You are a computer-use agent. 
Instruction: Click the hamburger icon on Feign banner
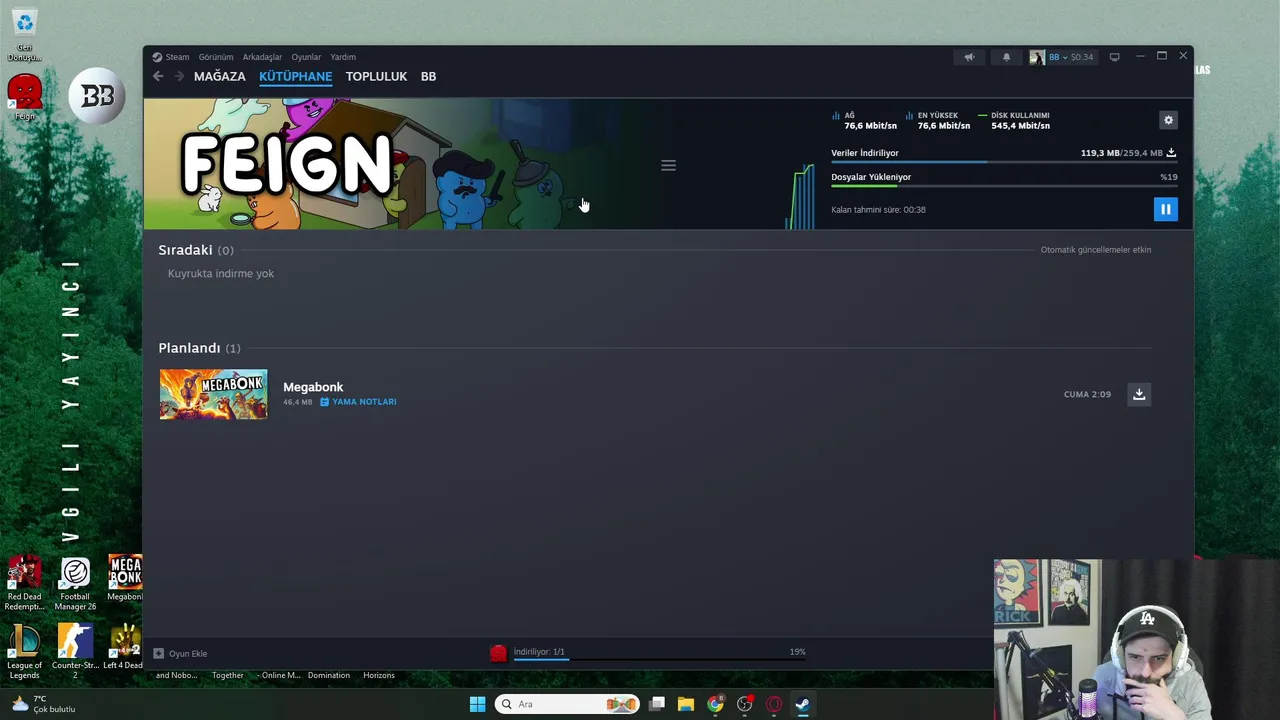pyautogui.click(x=668, y=166)
